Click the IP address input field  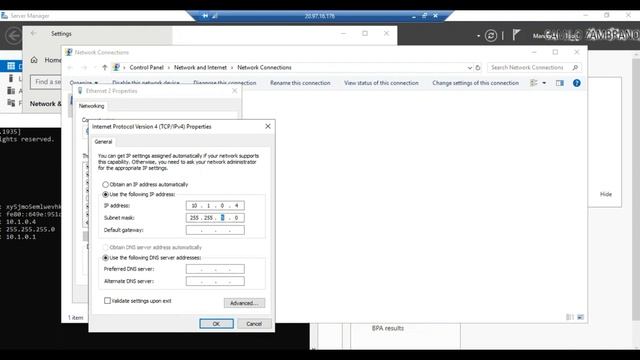click(x=215, y=206)
